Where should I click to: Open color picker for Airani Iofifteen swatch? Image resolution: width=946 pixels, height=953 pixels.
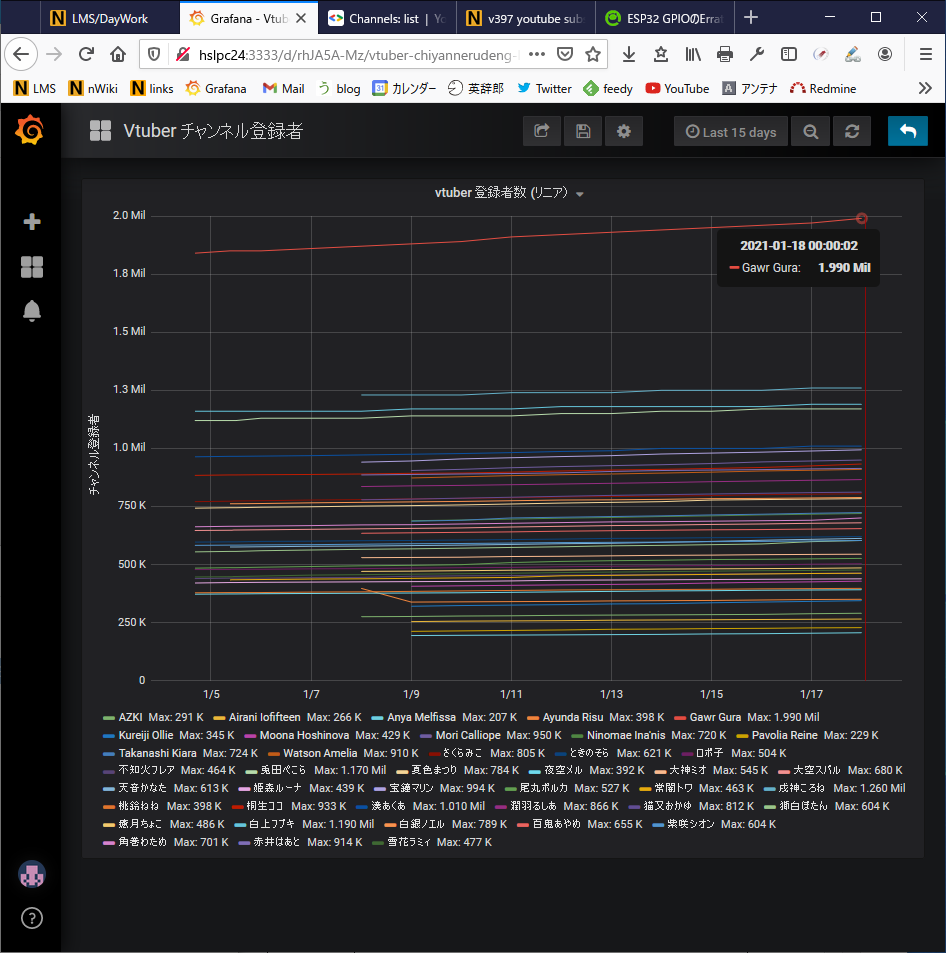[x=219, y=718]
